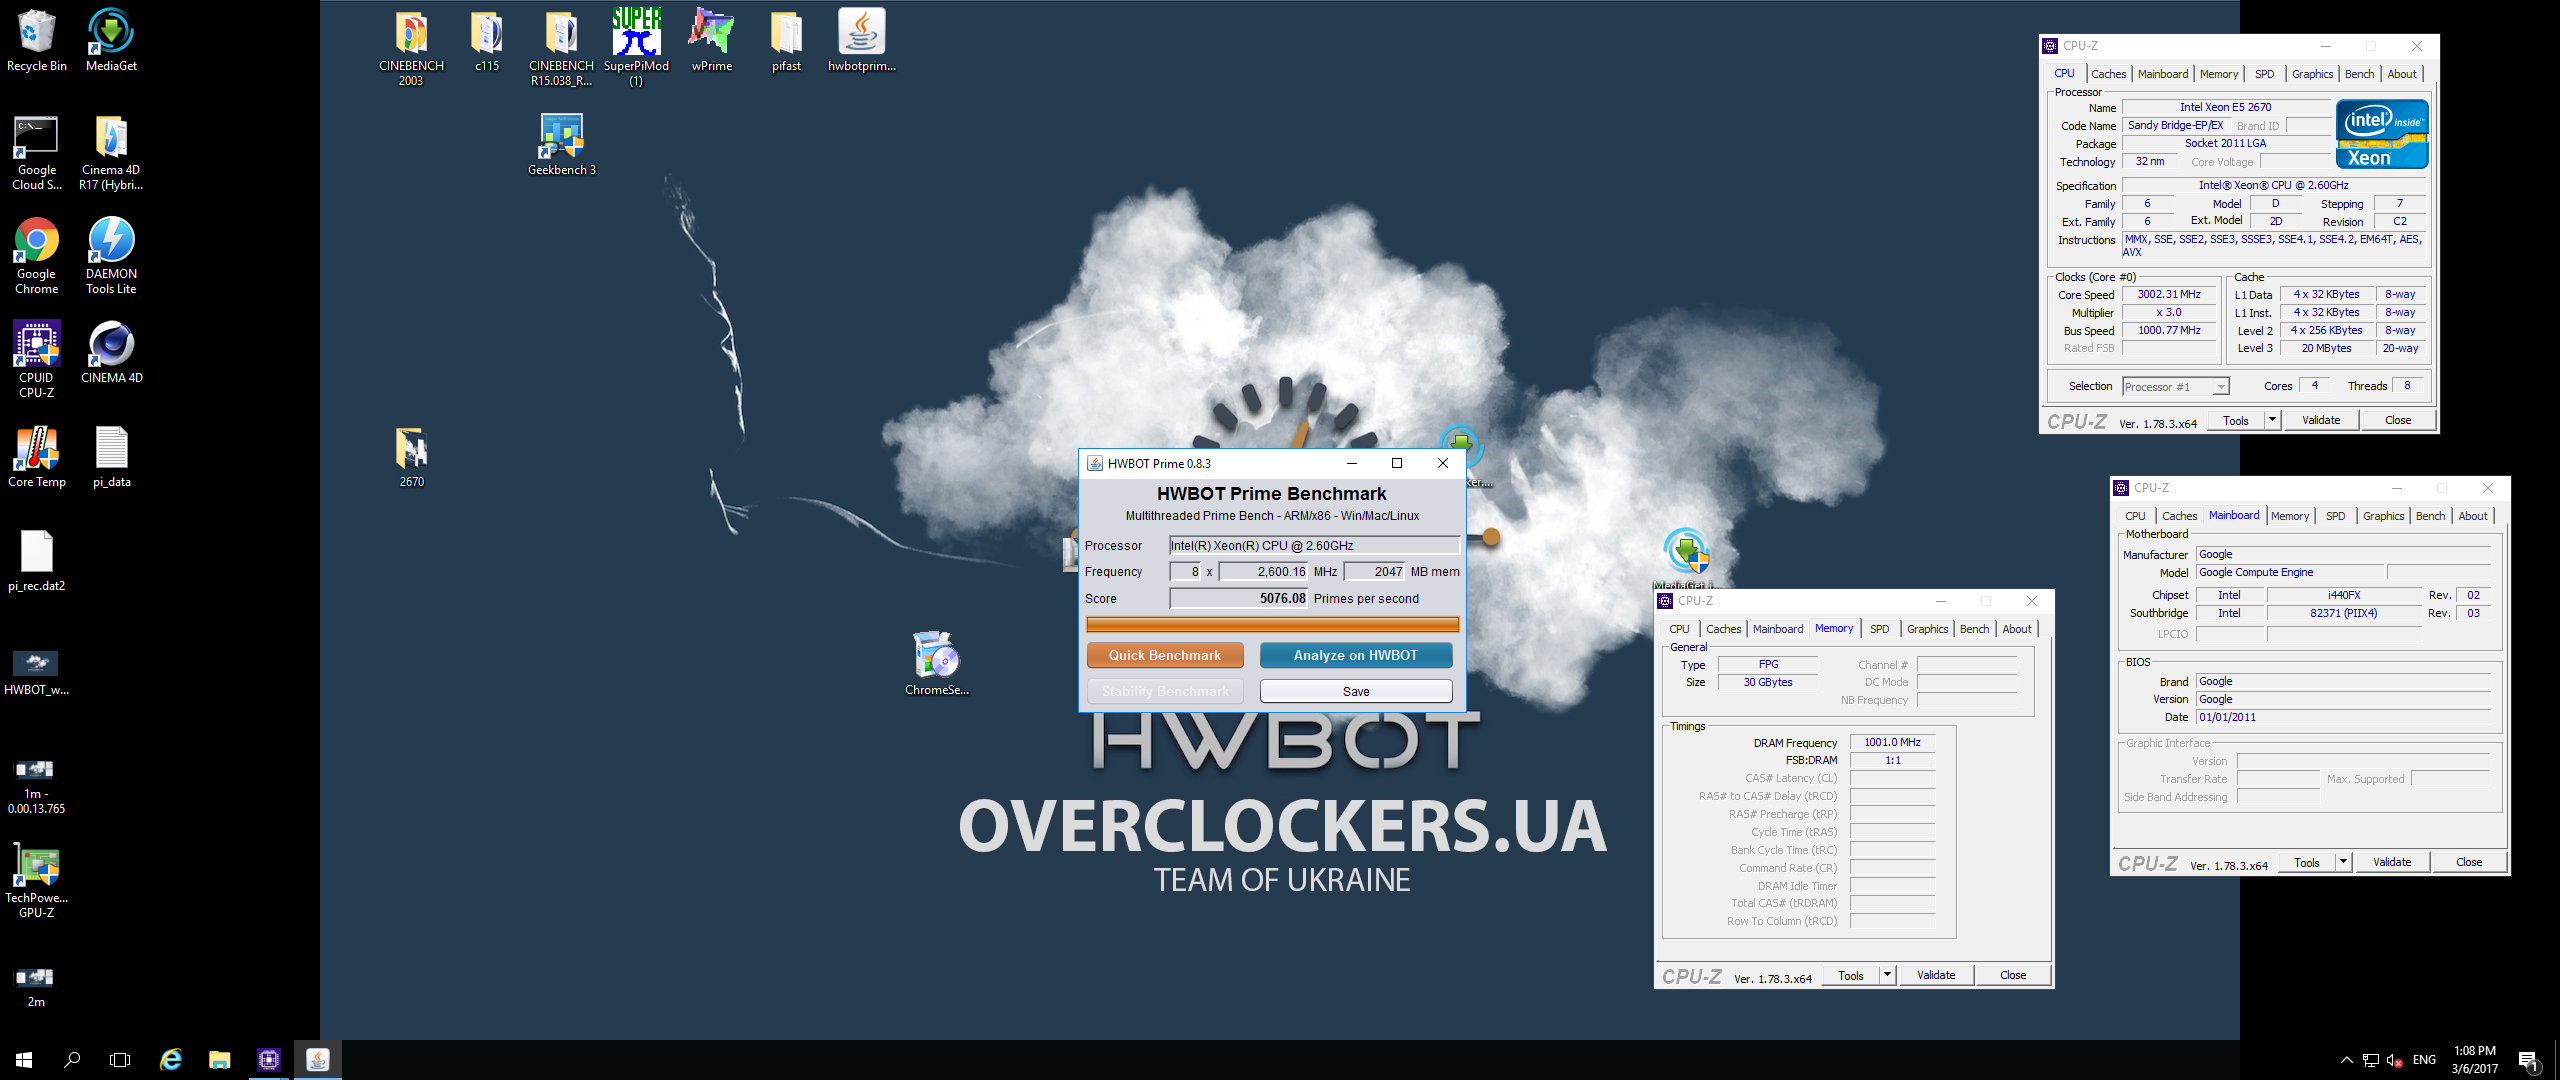The image size is (2560, 1080).
Task: Select the c115 folder icon
Action: [487, 41]
